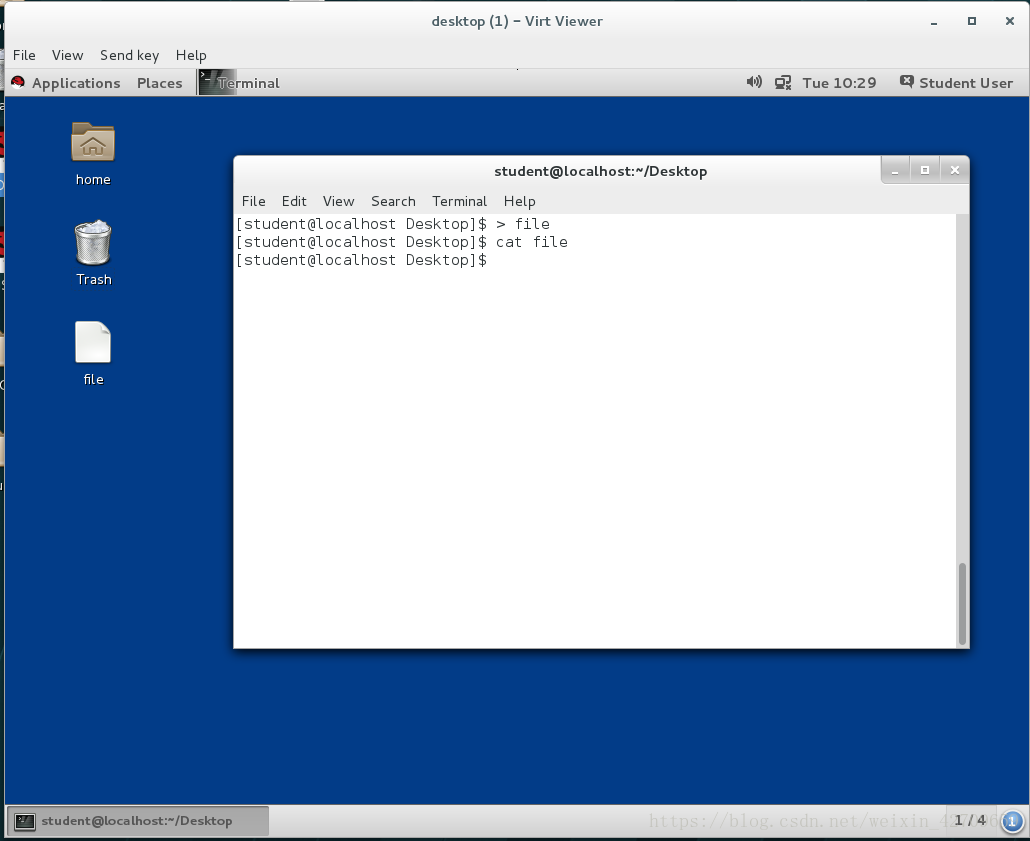
Task: Select the 'file' document icon on desktop
Action: pos(93,342)
